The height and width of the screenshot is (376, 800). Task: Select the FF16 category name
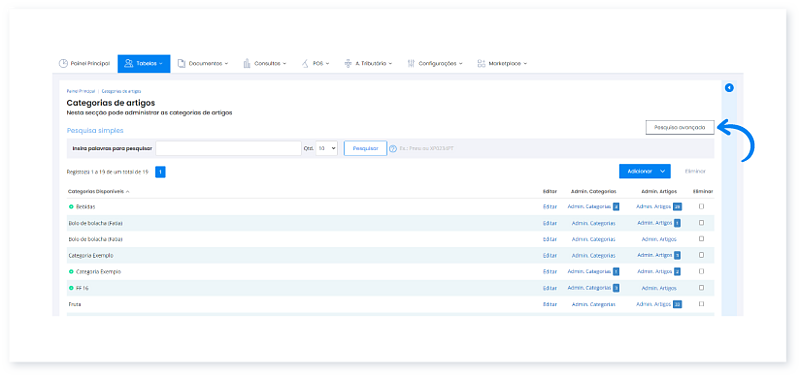point(82,288)
